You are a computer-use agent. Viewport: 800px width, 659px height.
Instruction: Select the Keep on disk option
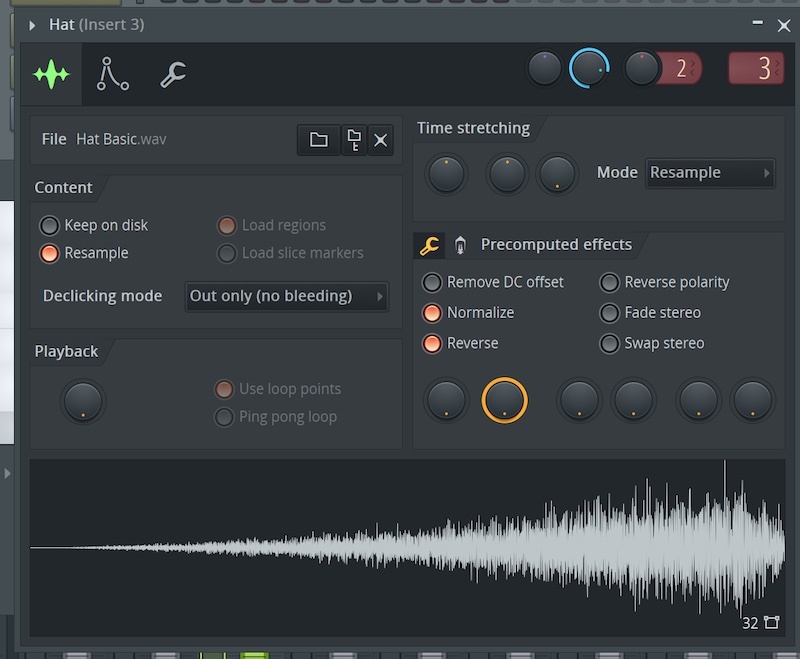point(49,225)
